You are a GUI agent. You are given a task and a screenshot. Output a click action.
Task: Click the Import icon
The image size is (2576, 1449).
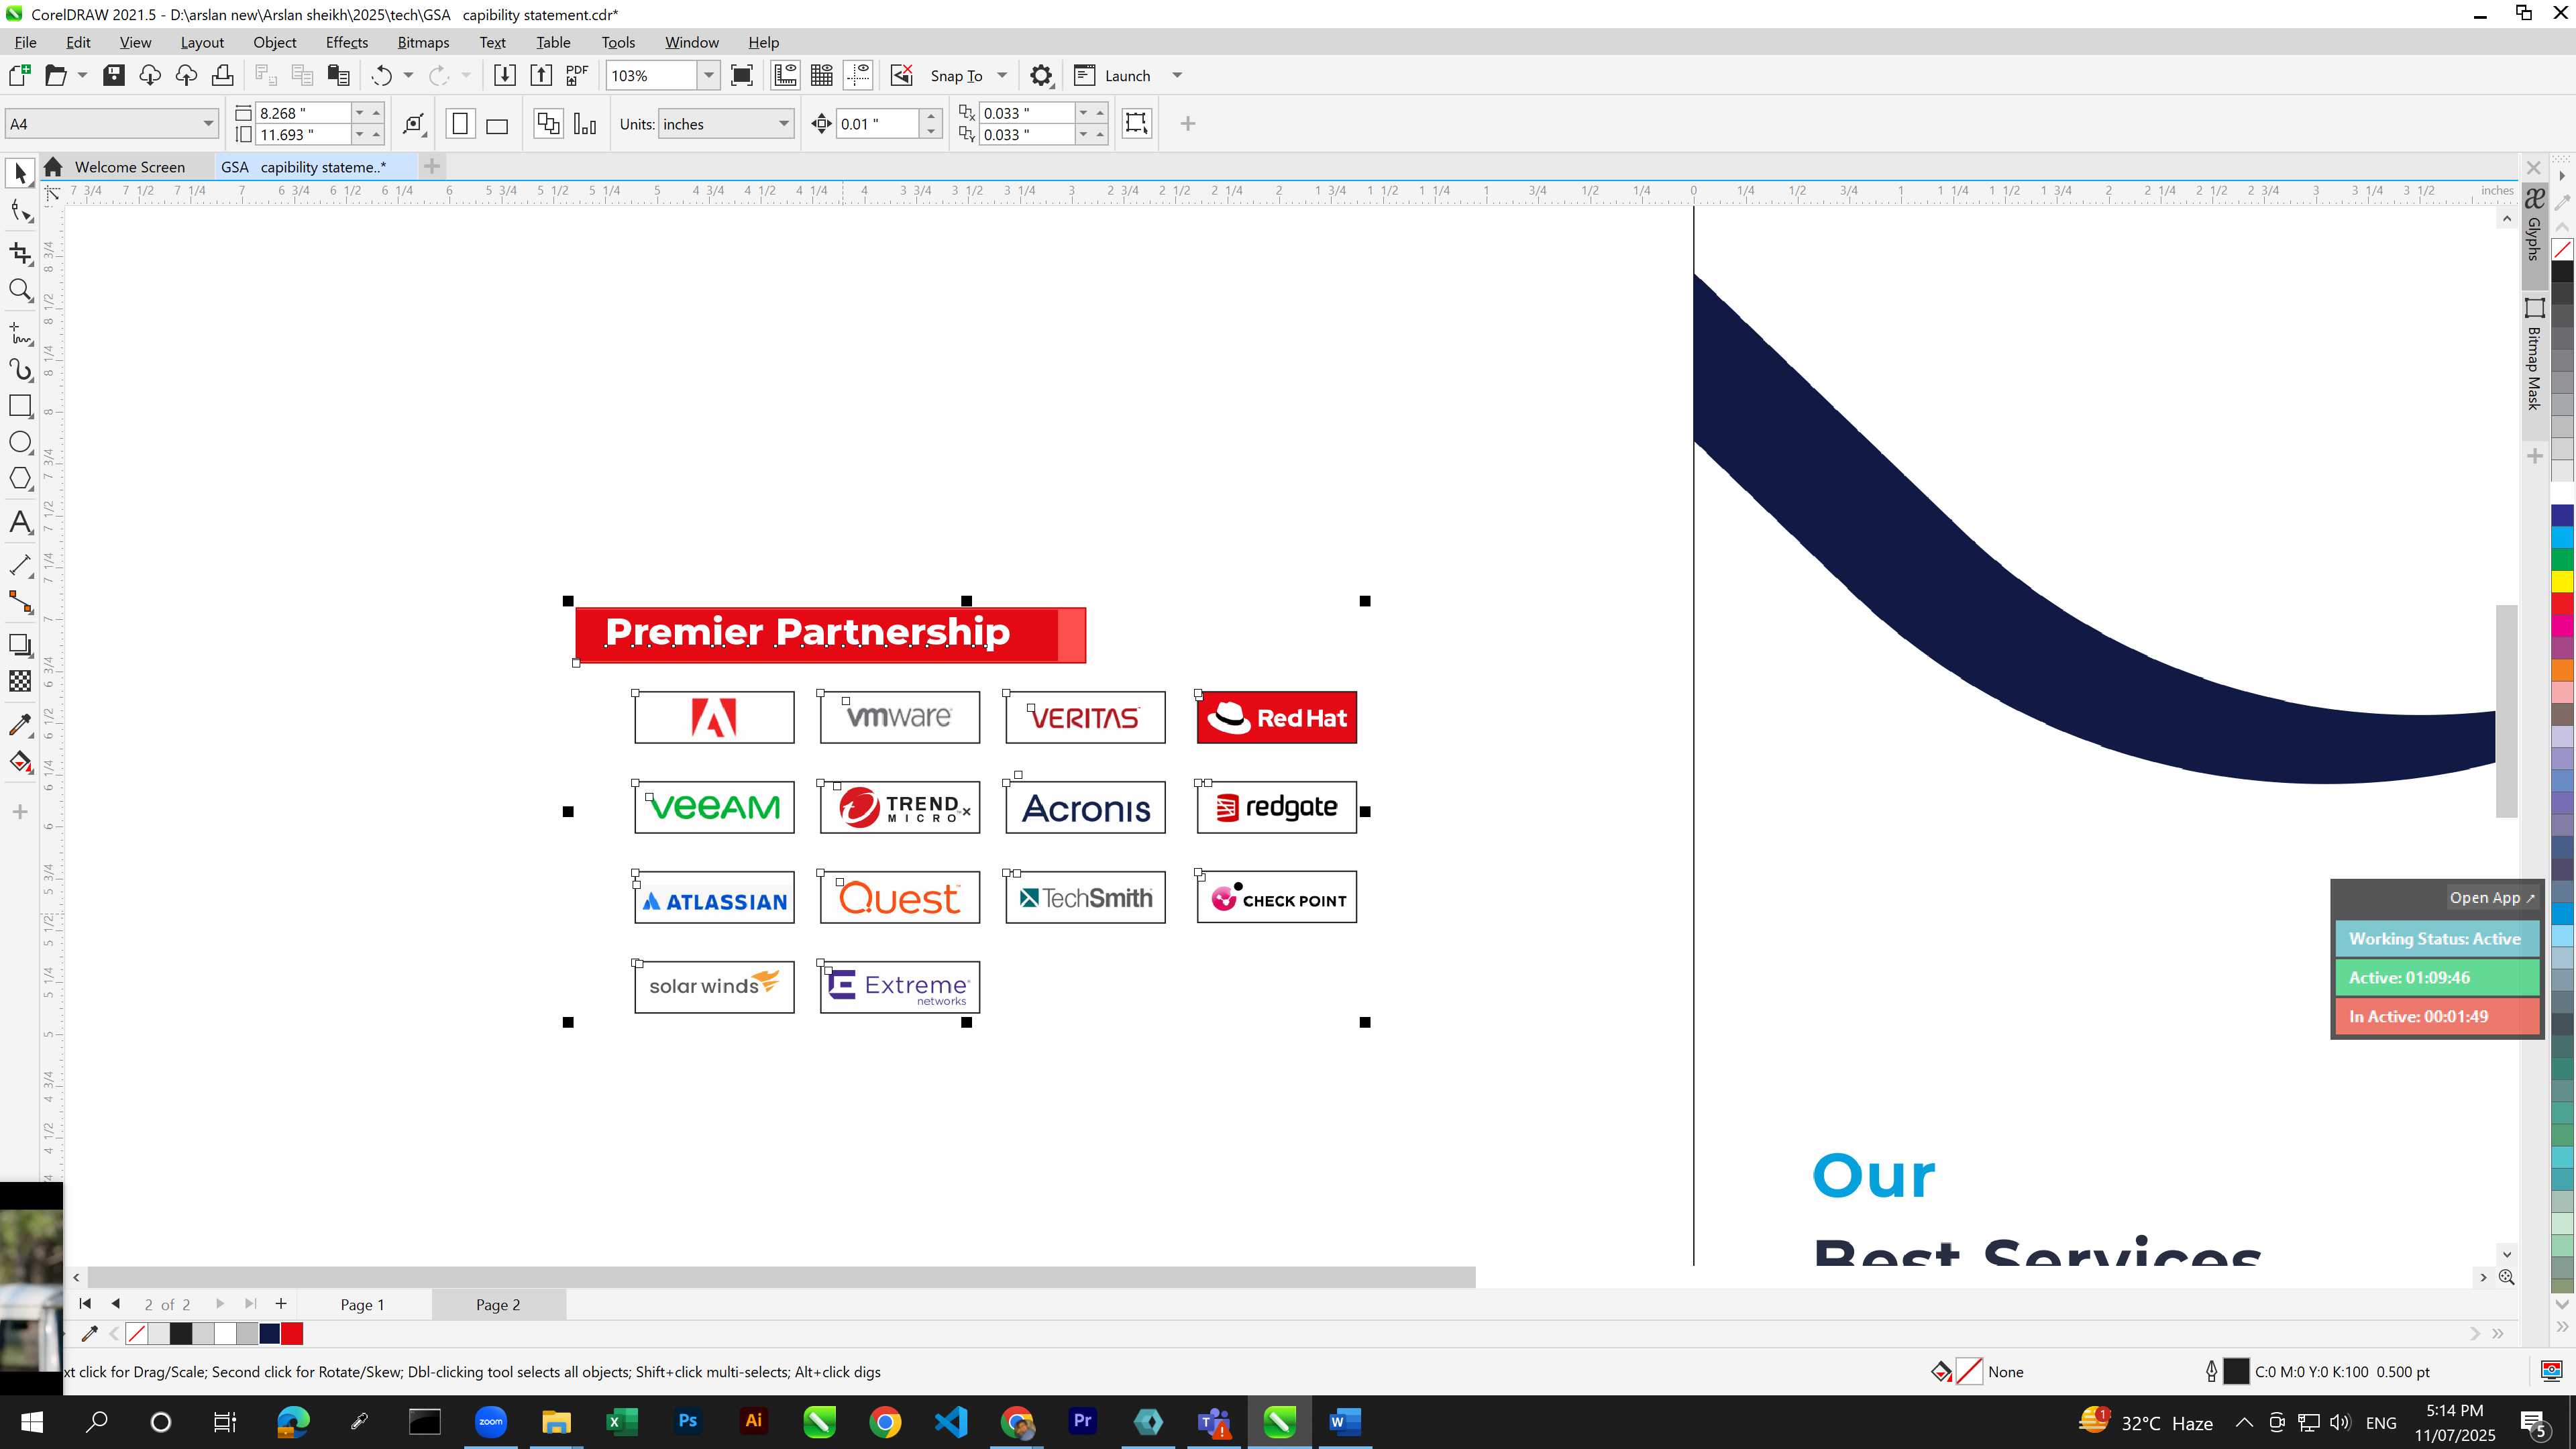tap(504, 75)
